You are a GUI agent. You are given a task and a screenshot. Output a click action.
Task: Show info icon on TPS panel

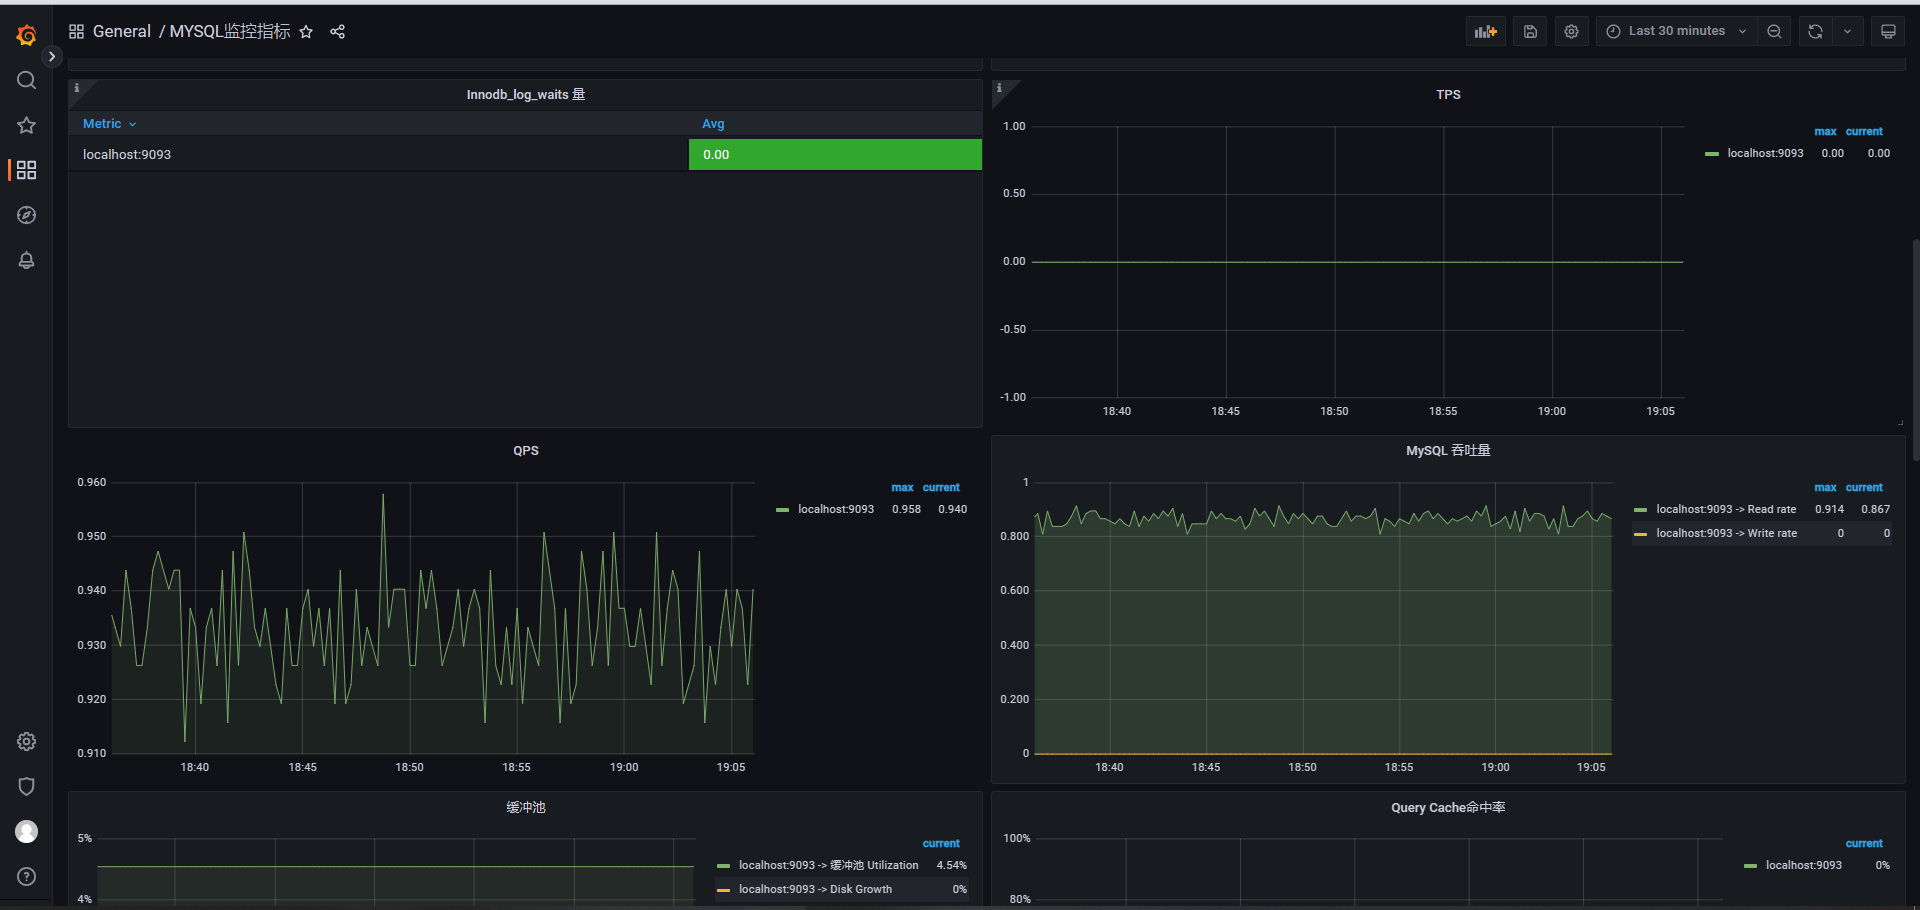click(999, 88)
